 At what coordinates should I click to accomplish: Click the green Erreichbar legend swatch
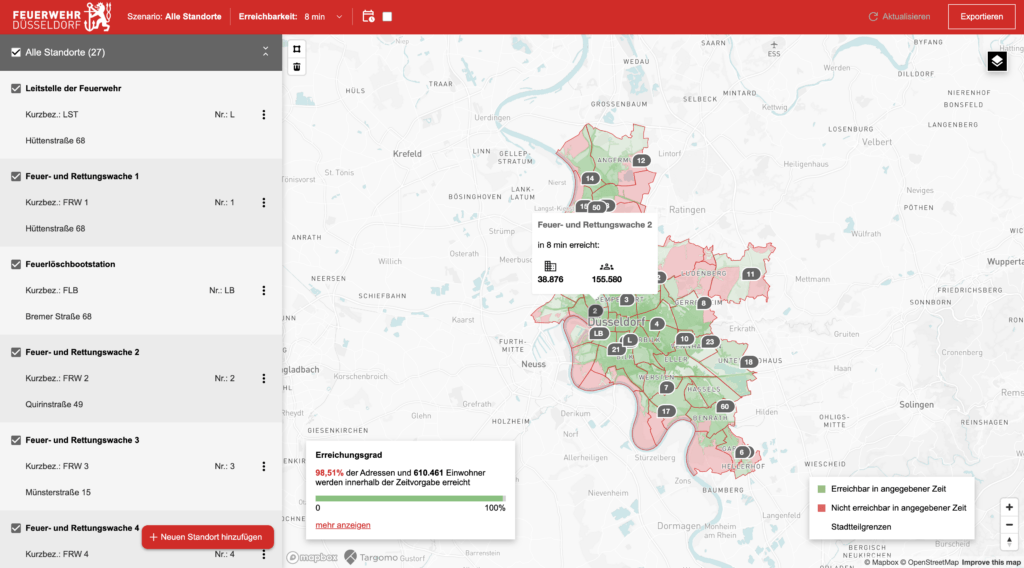tap(822, 489)
